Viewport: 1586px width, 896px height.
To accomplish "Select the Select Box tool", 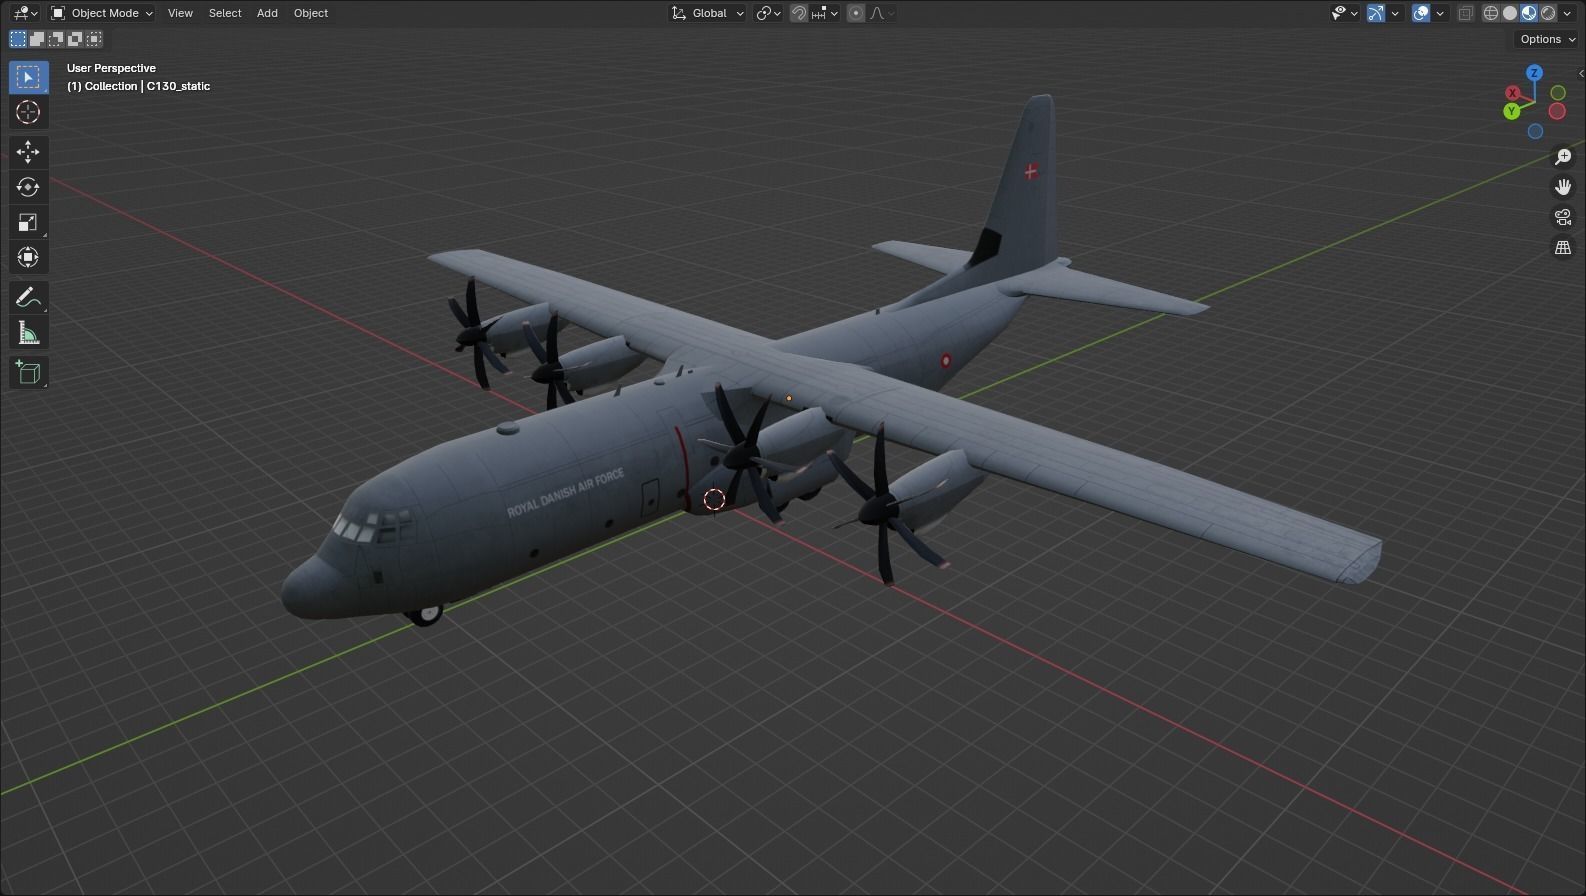I will (28, 77).
